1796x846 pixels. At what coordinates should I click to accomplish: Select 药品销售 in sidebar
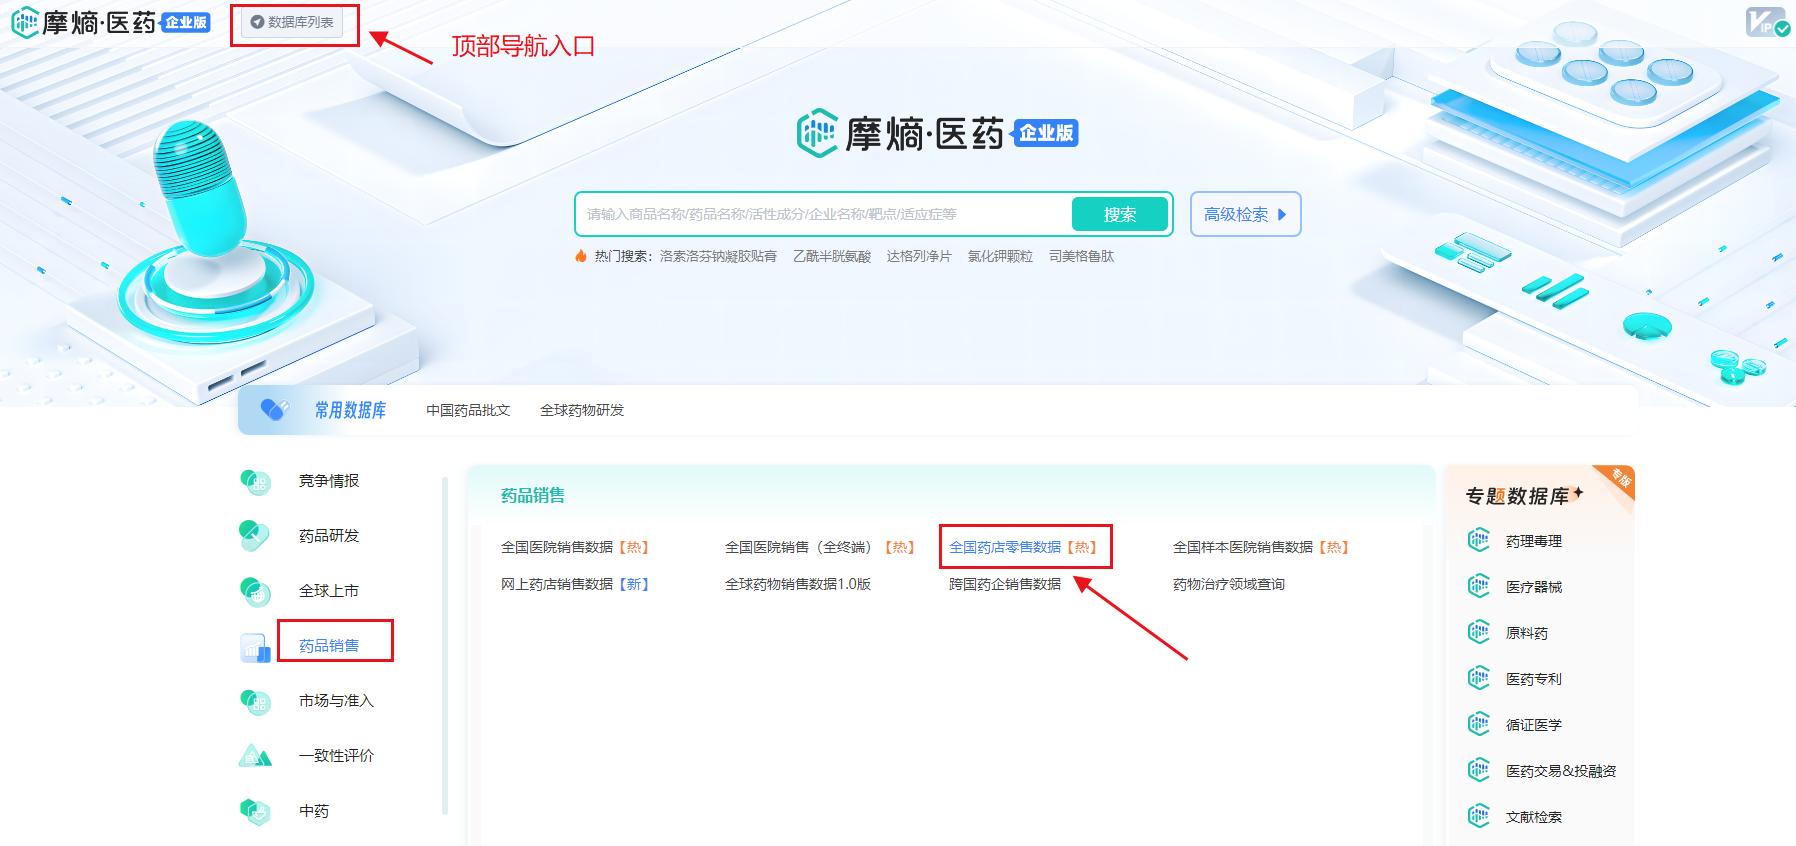pyautogui.click(x=329, y=646)
